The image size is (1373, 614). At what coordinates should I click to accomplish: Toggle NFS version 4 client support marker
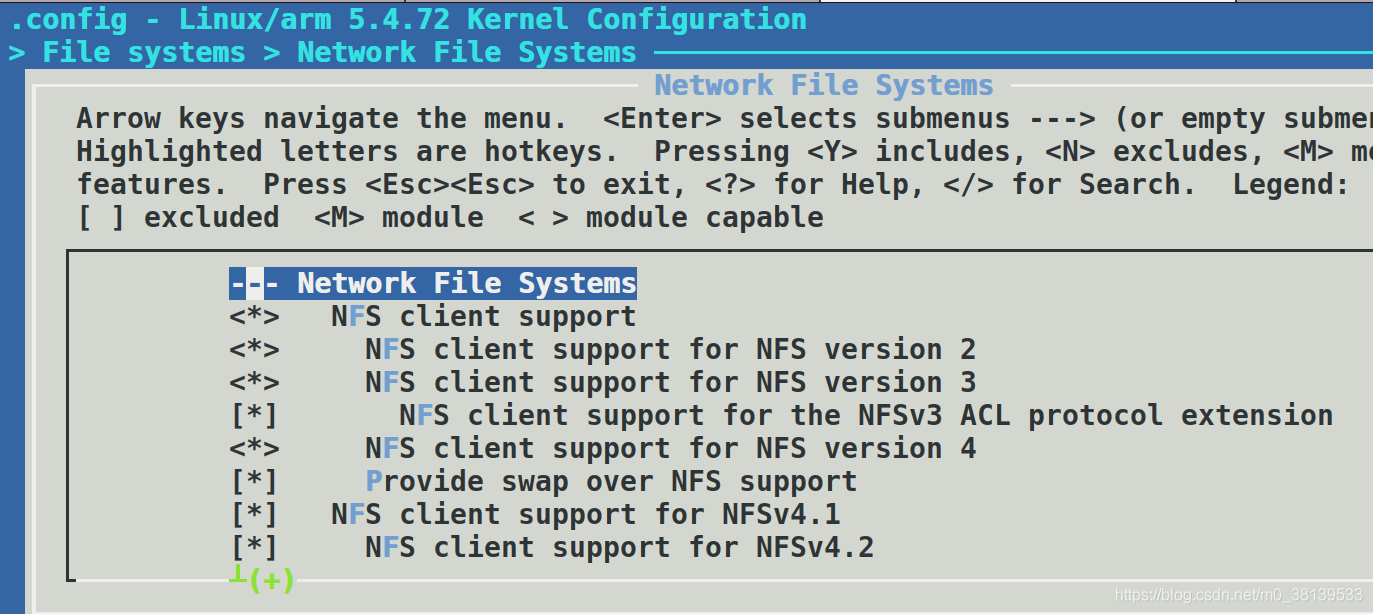click(254, 449)
